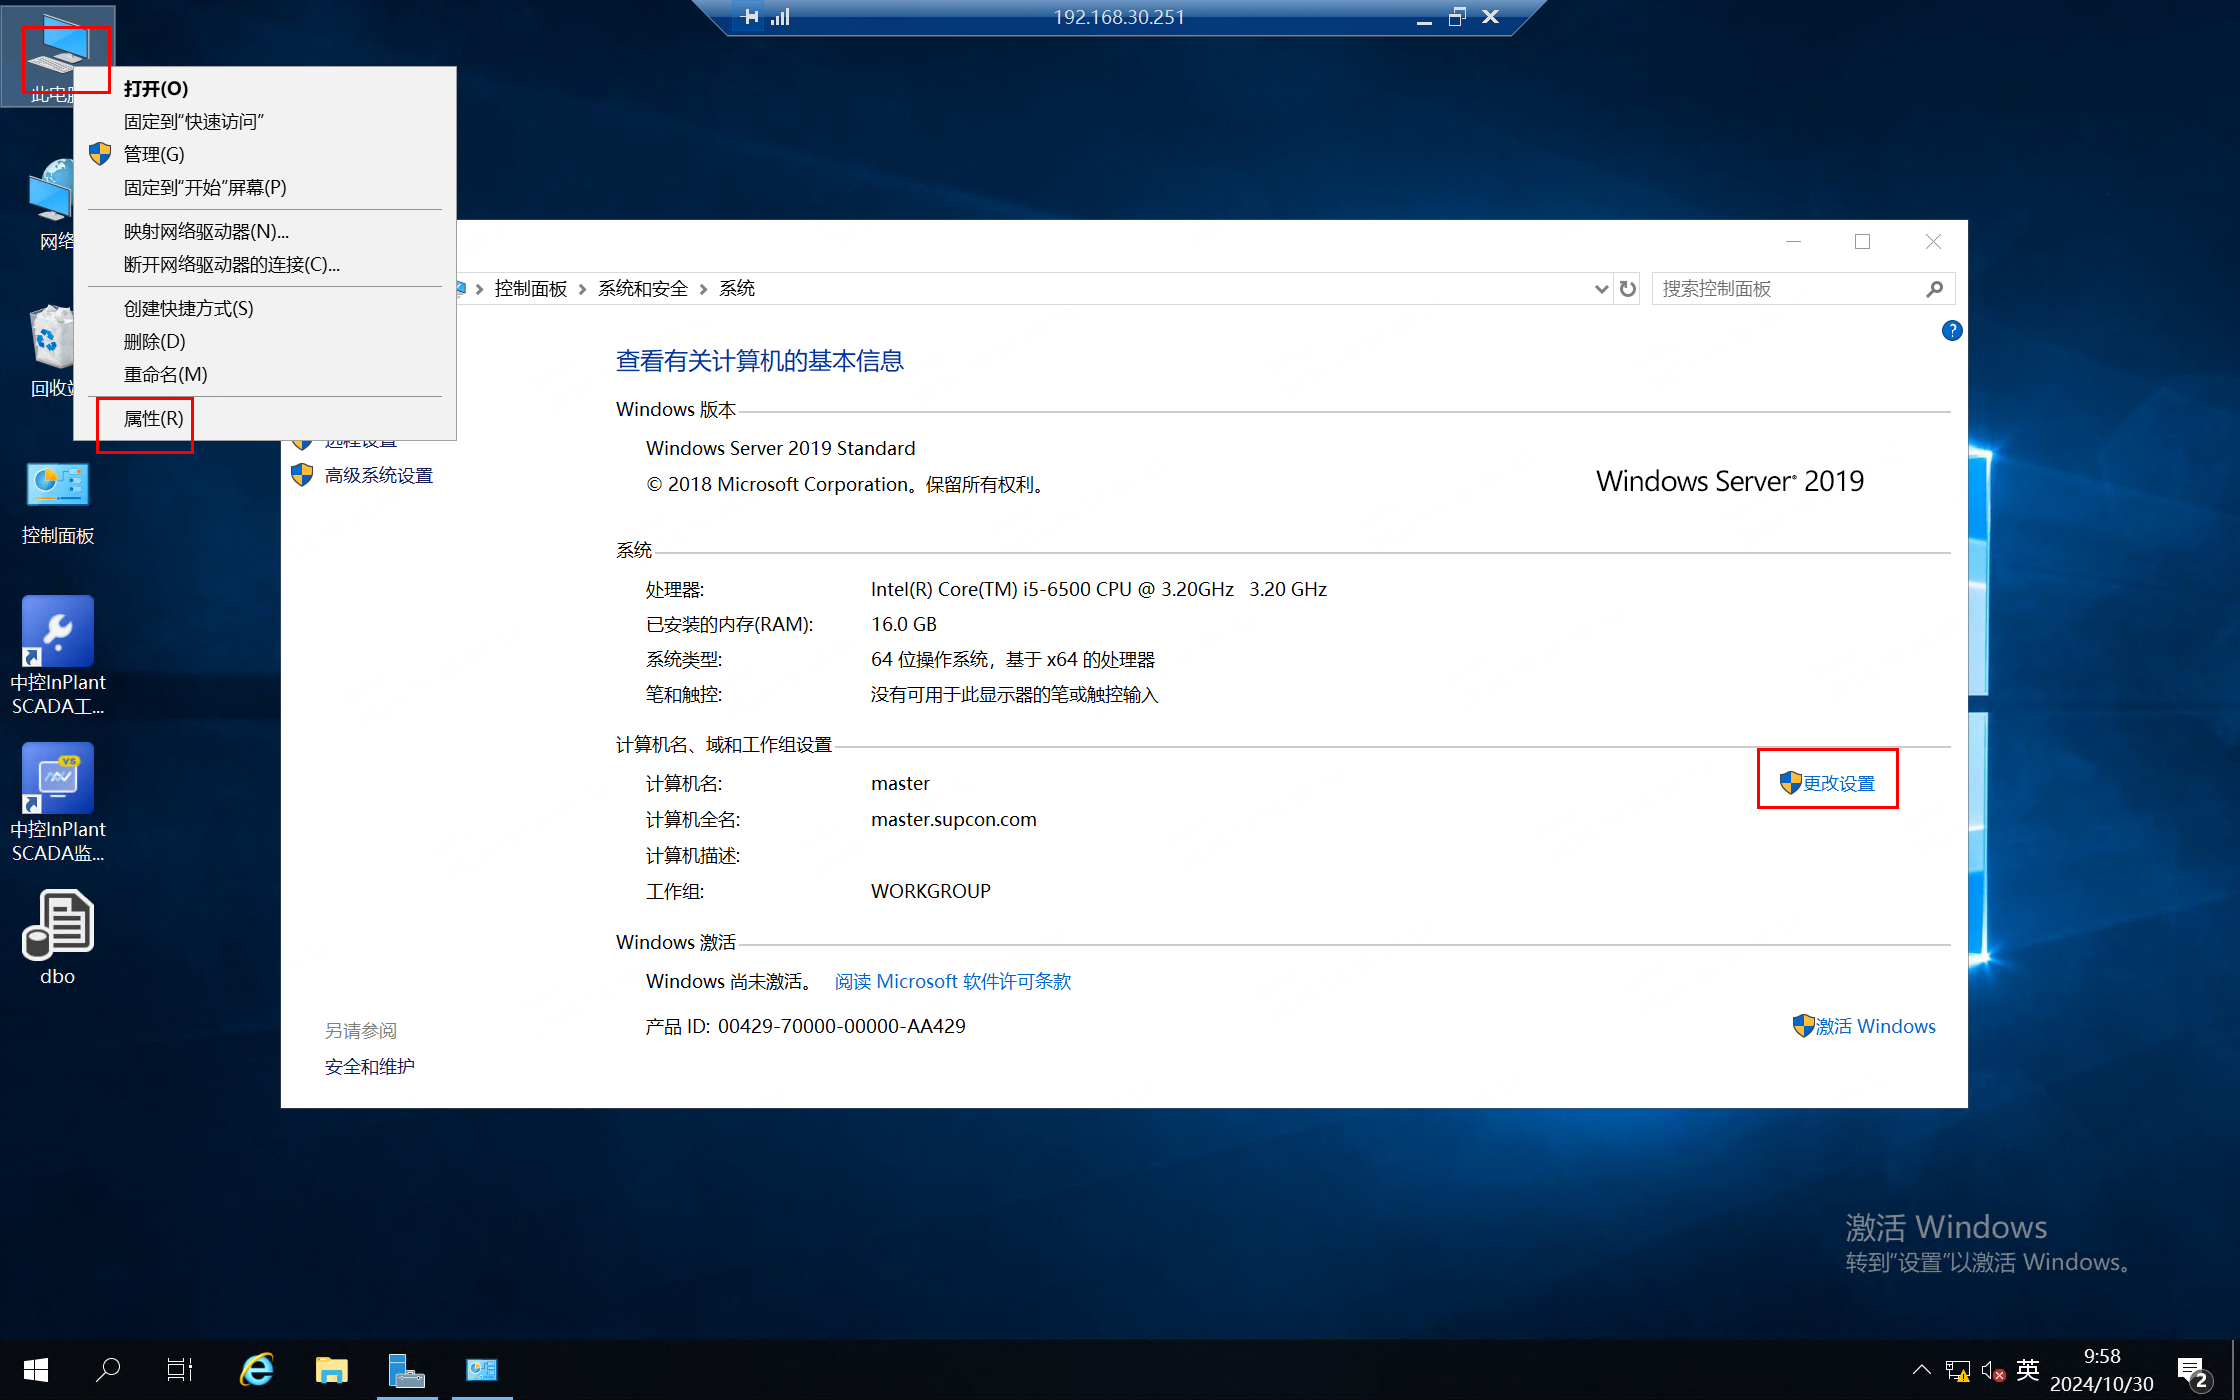Open 中控InPlant SCADA监... desktop shortcut
2240x1400 pixels.
click(x=57, y=780)
